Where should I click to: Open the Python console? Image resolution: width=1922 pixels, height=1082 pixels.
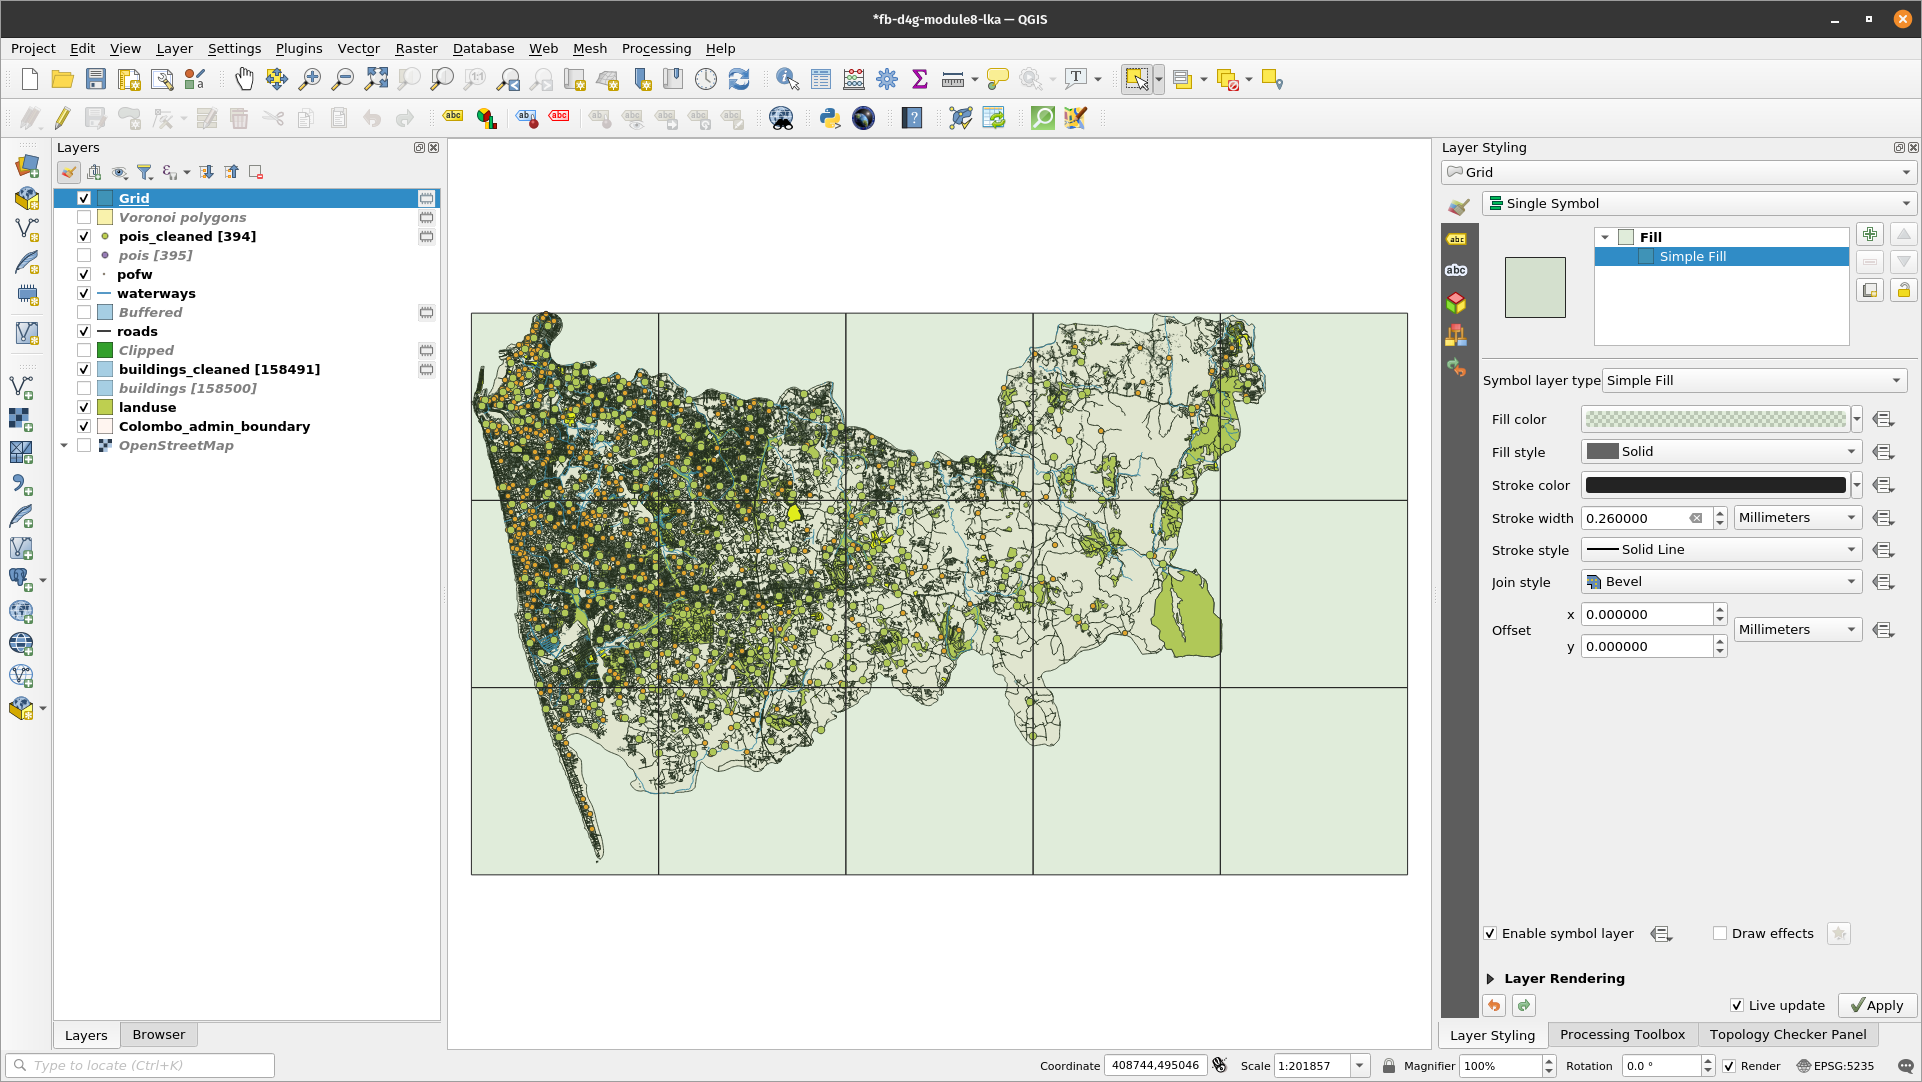(830, 118)
